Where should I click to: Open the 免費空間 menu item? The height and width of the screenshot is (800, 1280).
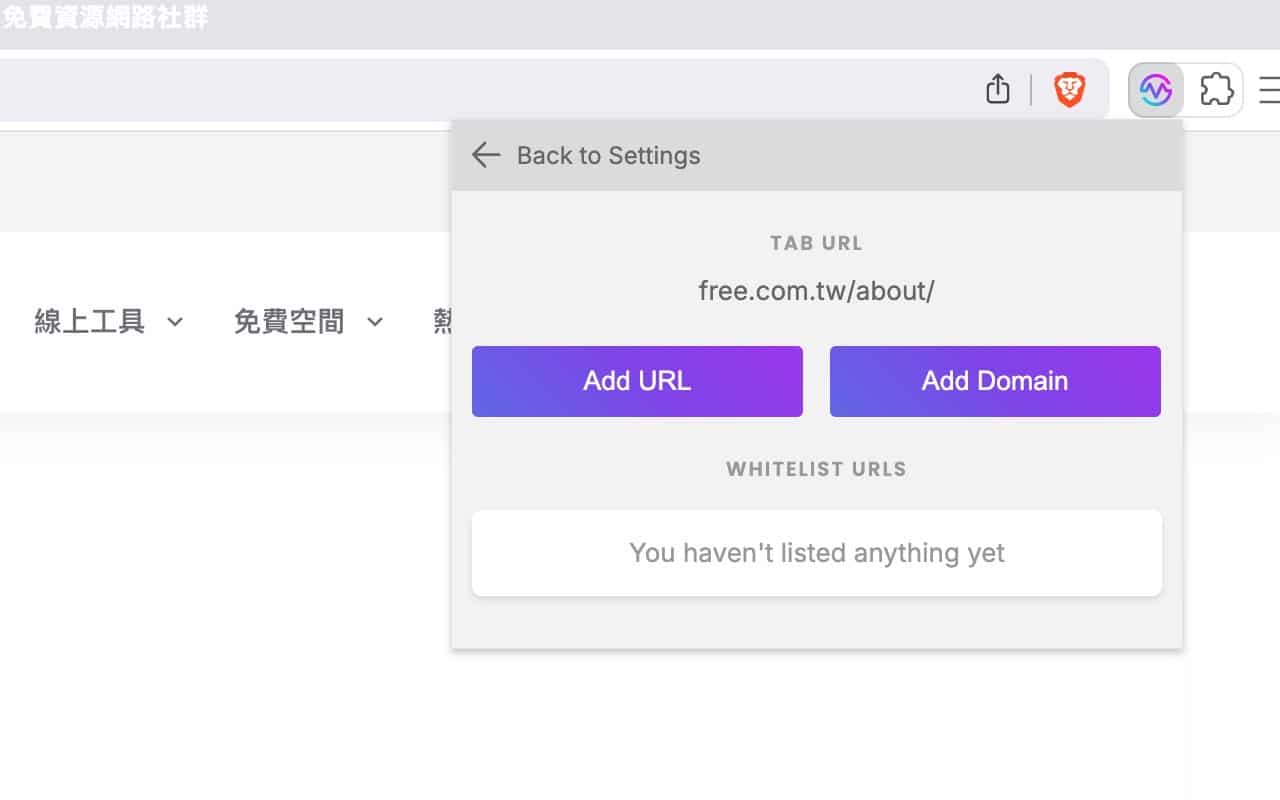coord(289,321)
